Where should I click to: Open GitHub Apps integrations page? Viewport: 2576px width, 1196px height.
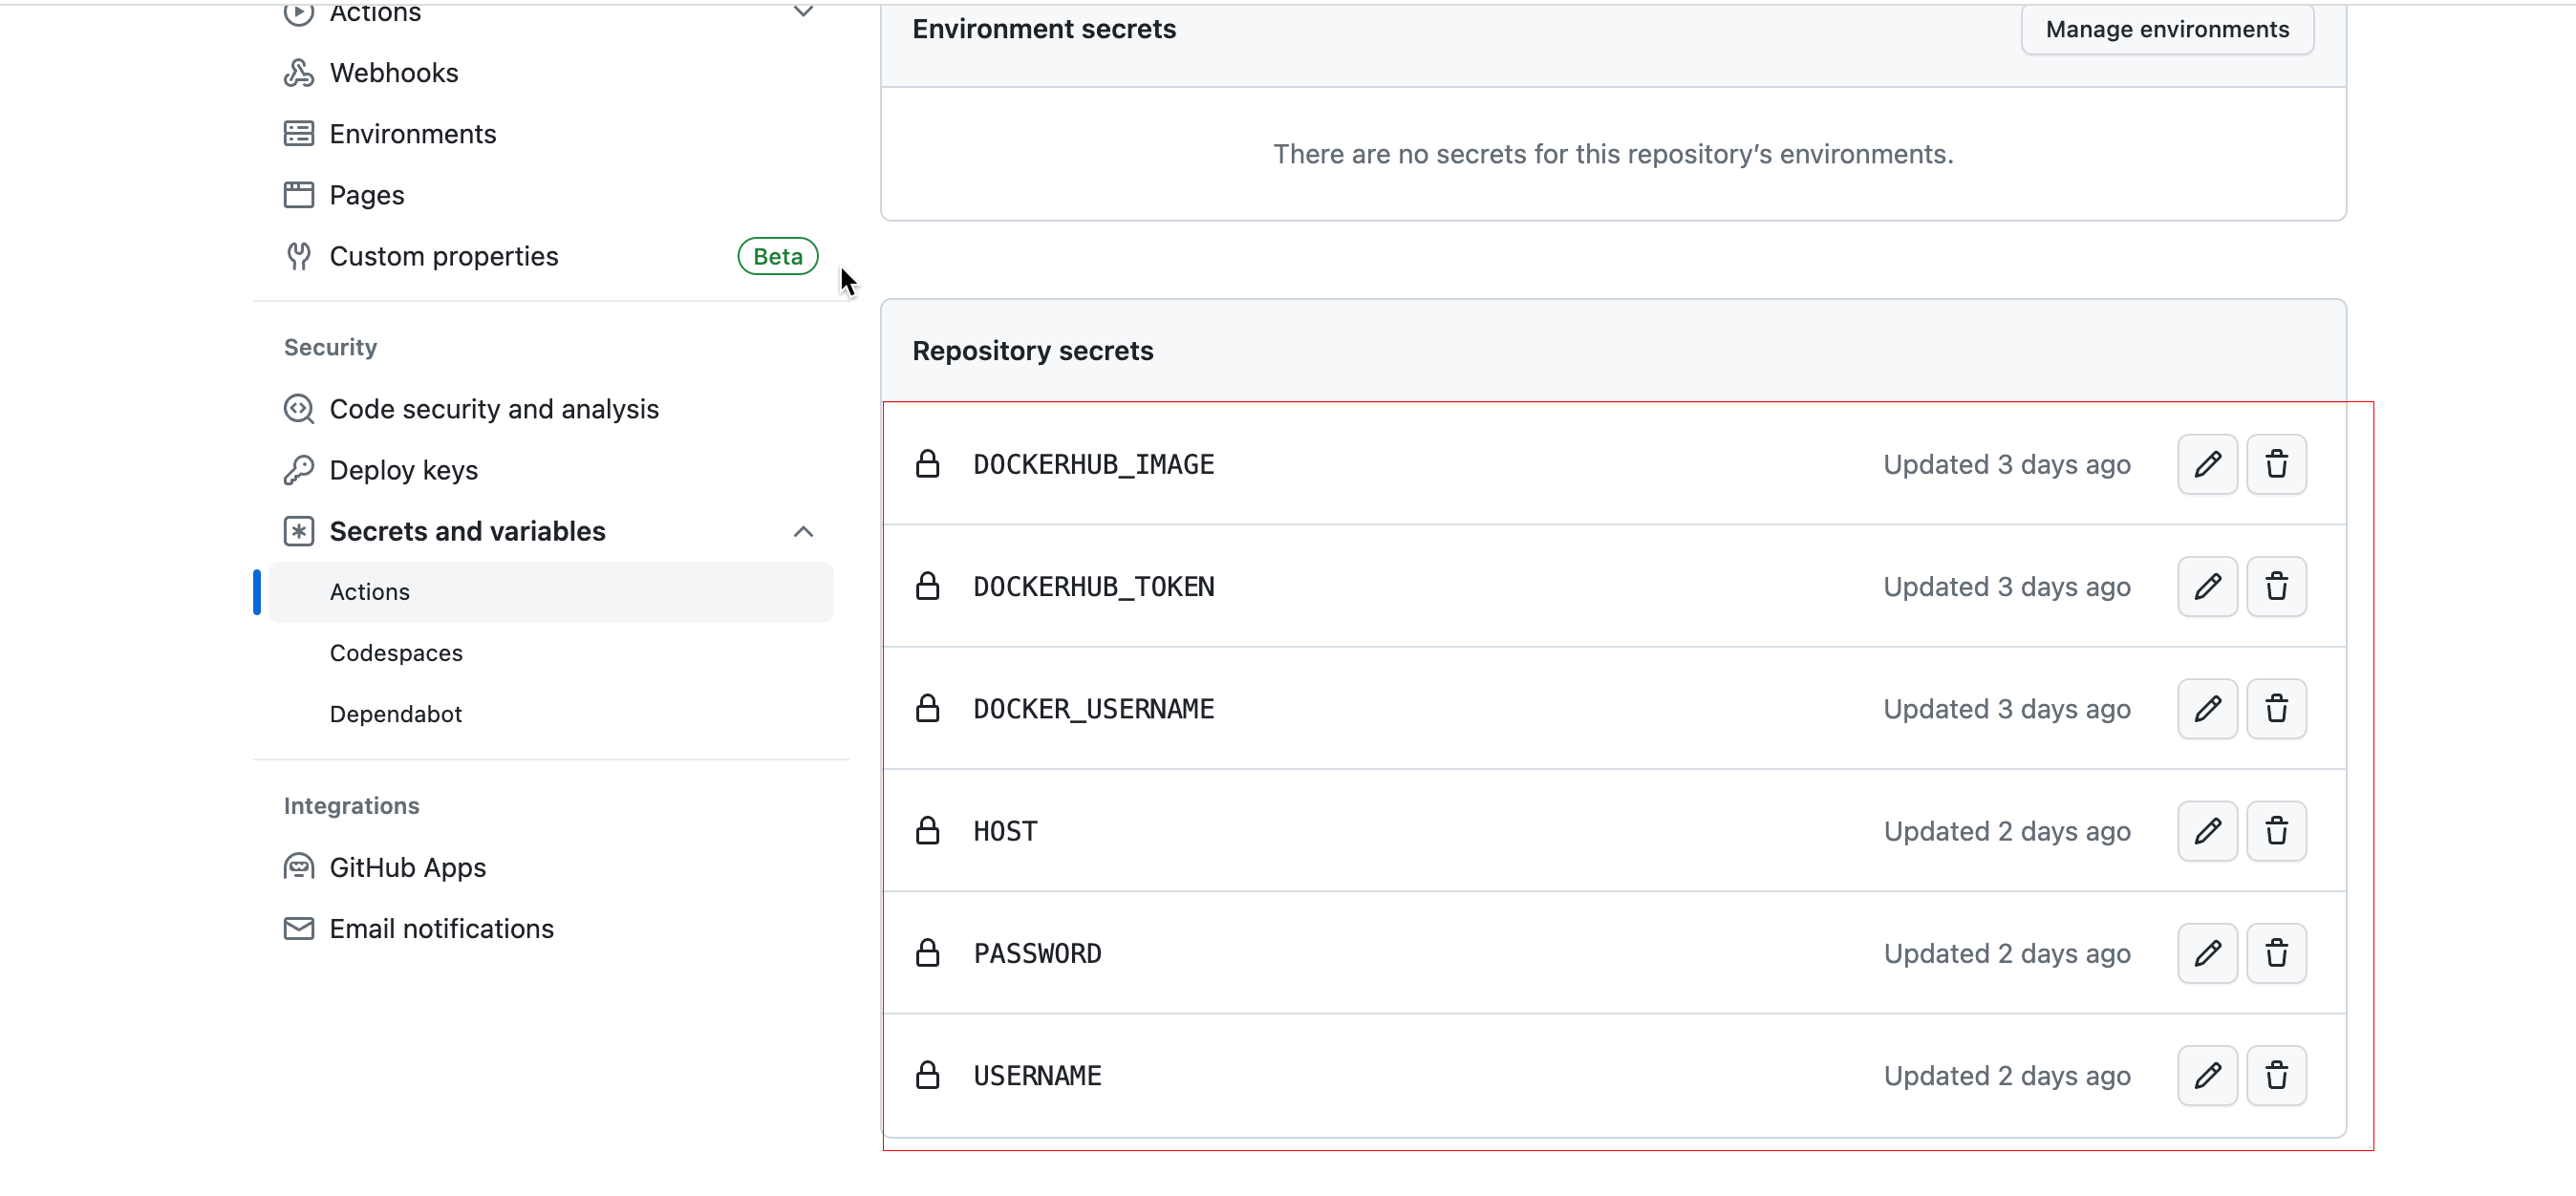(407, 867)
